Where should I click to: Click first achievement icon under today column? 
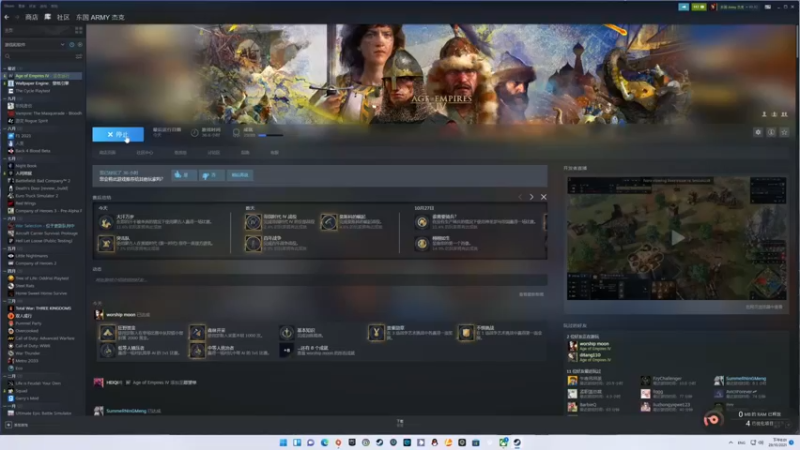[x=106, y=222]
